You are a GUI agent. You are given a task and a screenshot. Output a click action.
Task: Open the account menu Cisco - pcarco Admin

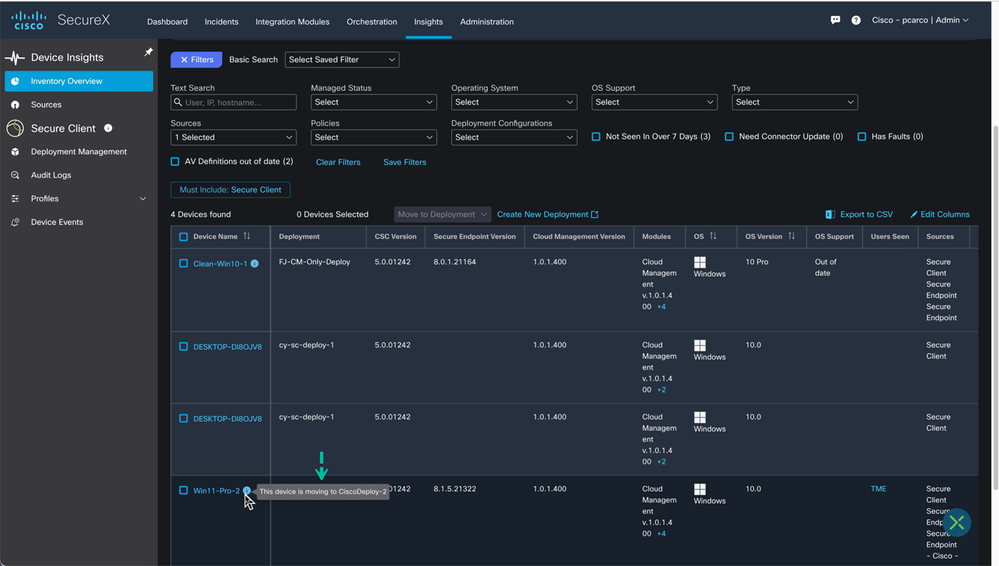[x=920, y=20]
